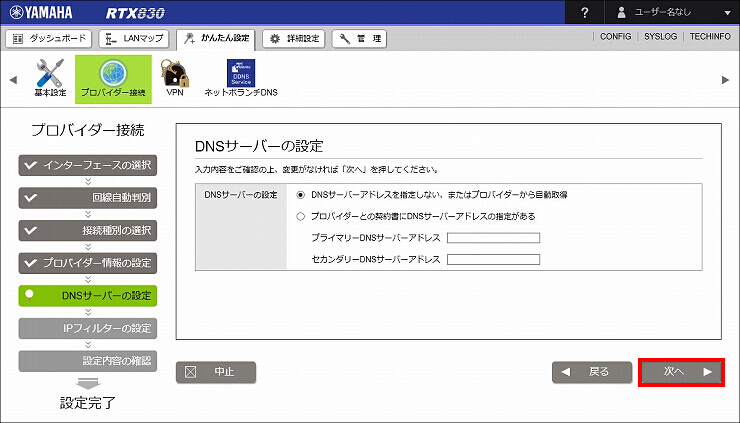Switch to the ダッシュボード tab
This screenshot has width=740, height=423.
49,39
